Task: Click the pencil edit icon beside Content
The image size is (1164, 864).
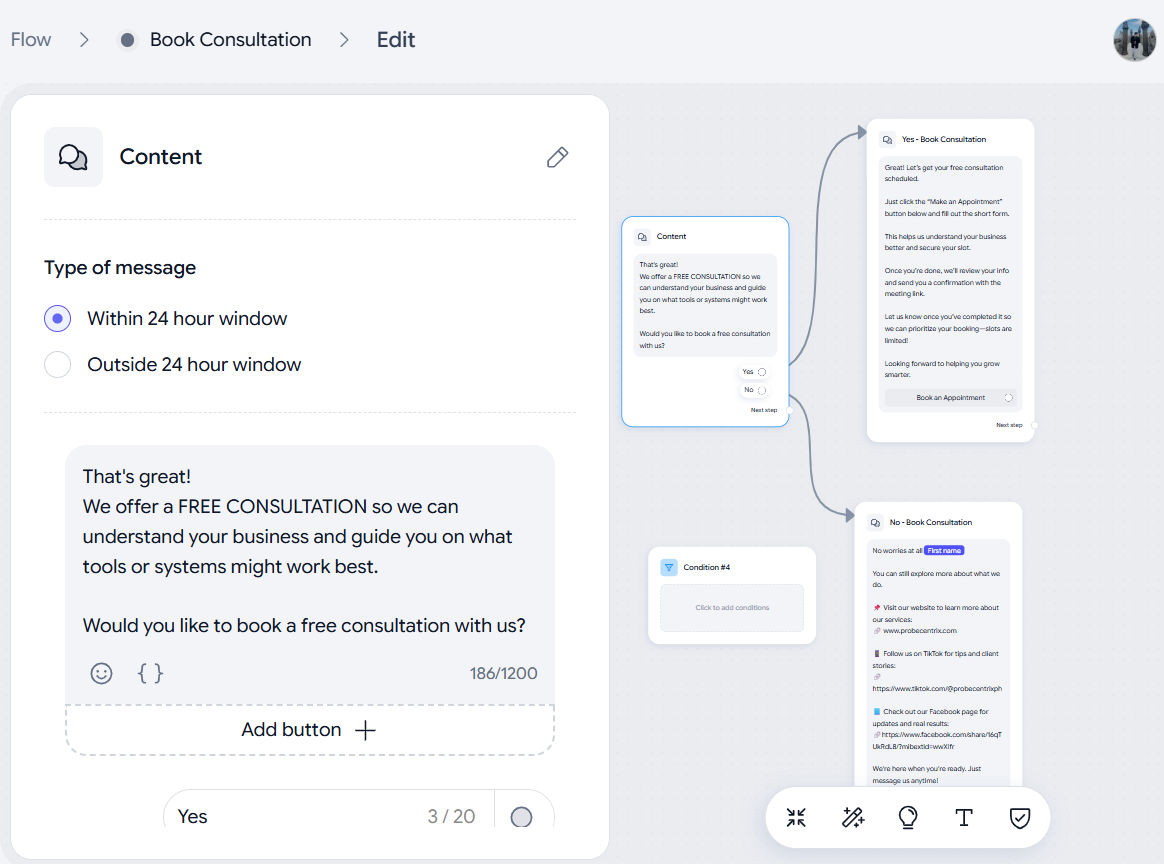Action: pos(558,157)
